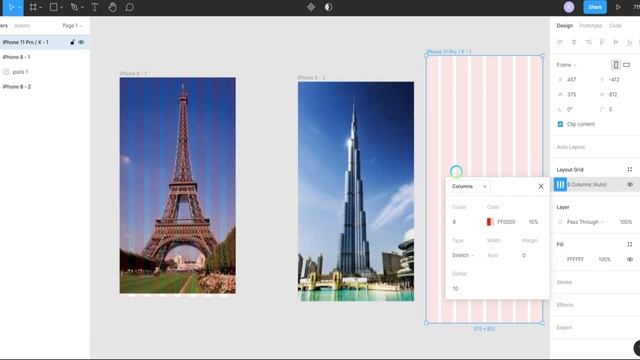
Task: Click the blend mode drop icon in the Layer section
Action: 560,222
